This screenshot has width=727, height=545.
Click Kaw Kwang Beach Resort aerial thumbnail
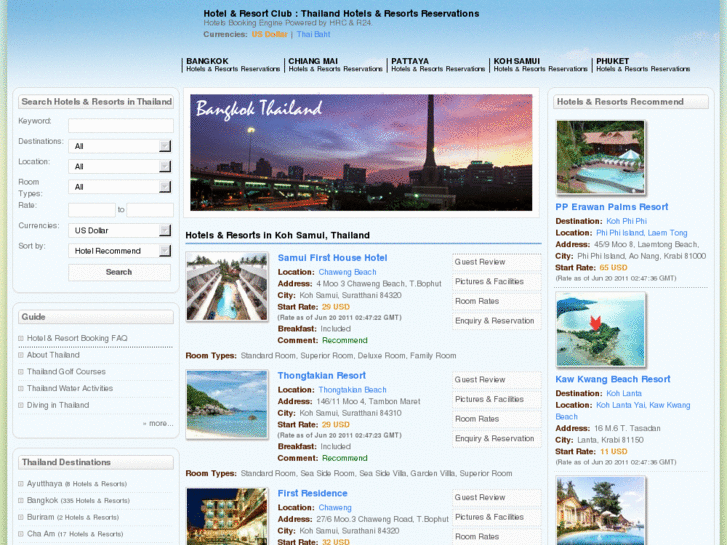[600, 329]
